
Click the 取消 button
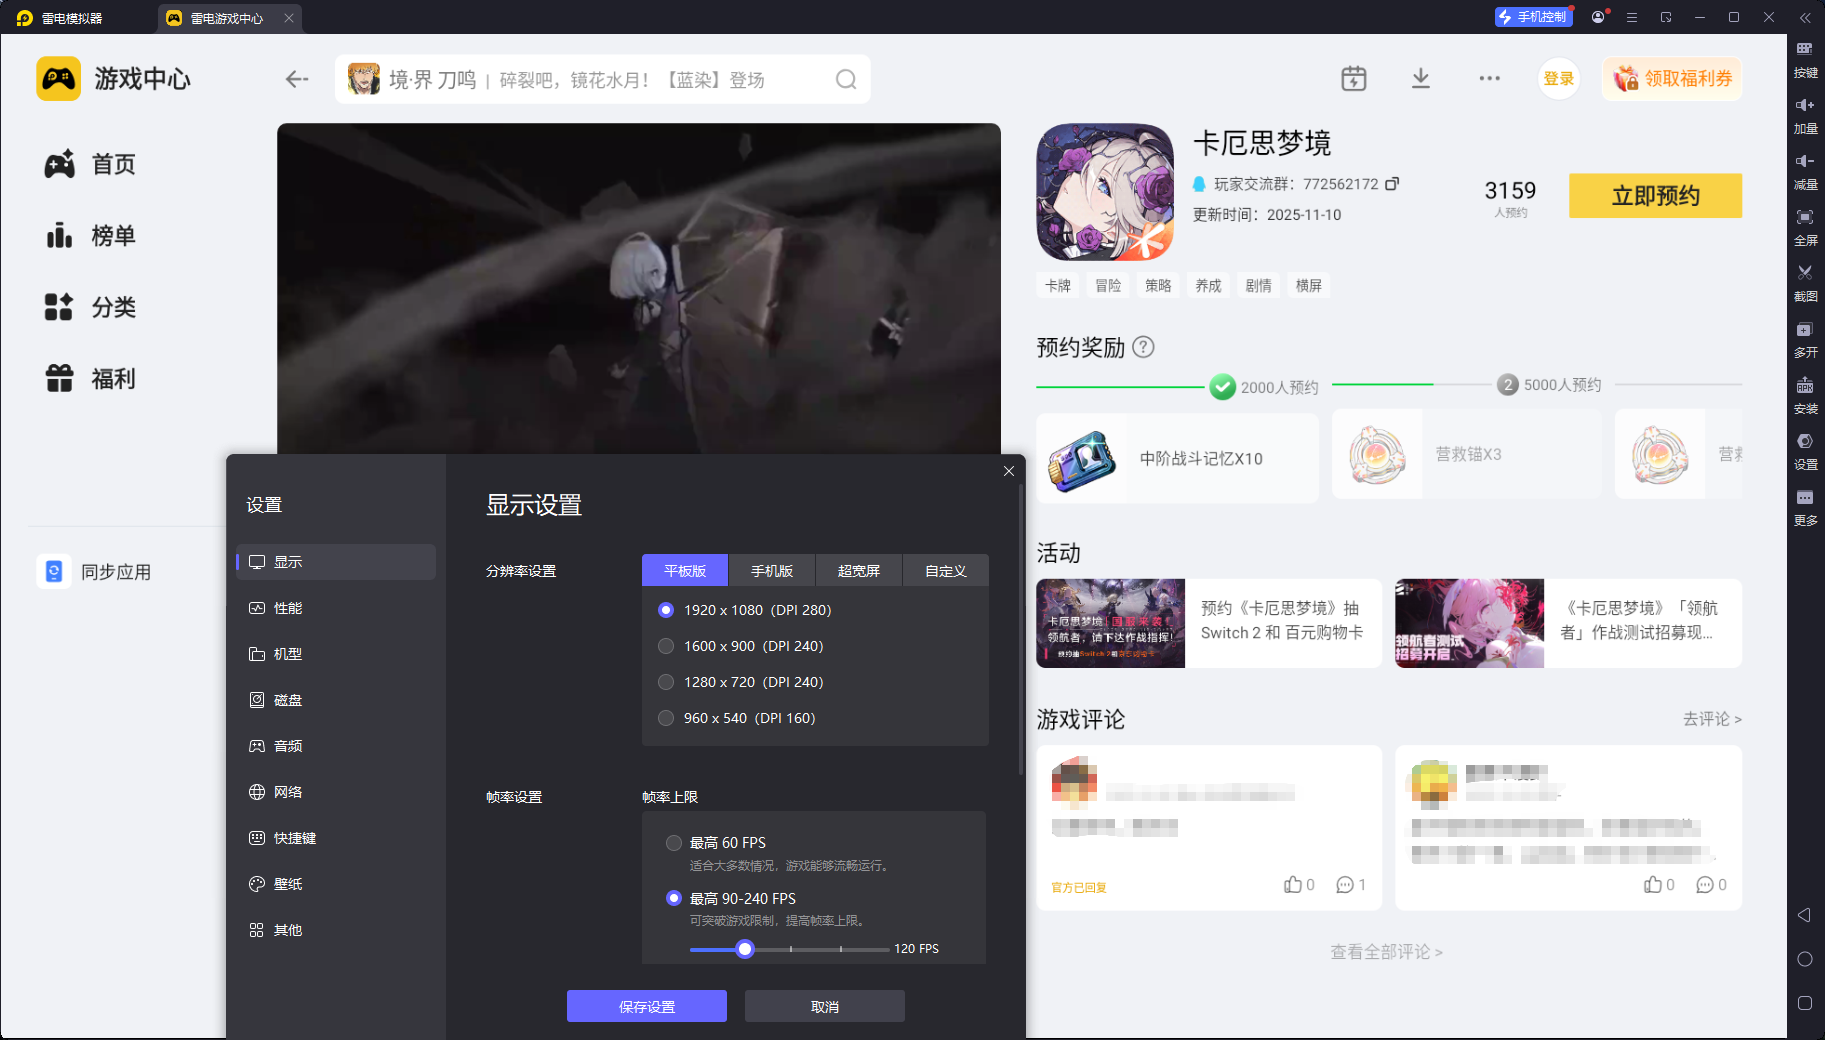(x=825, y=1006)
